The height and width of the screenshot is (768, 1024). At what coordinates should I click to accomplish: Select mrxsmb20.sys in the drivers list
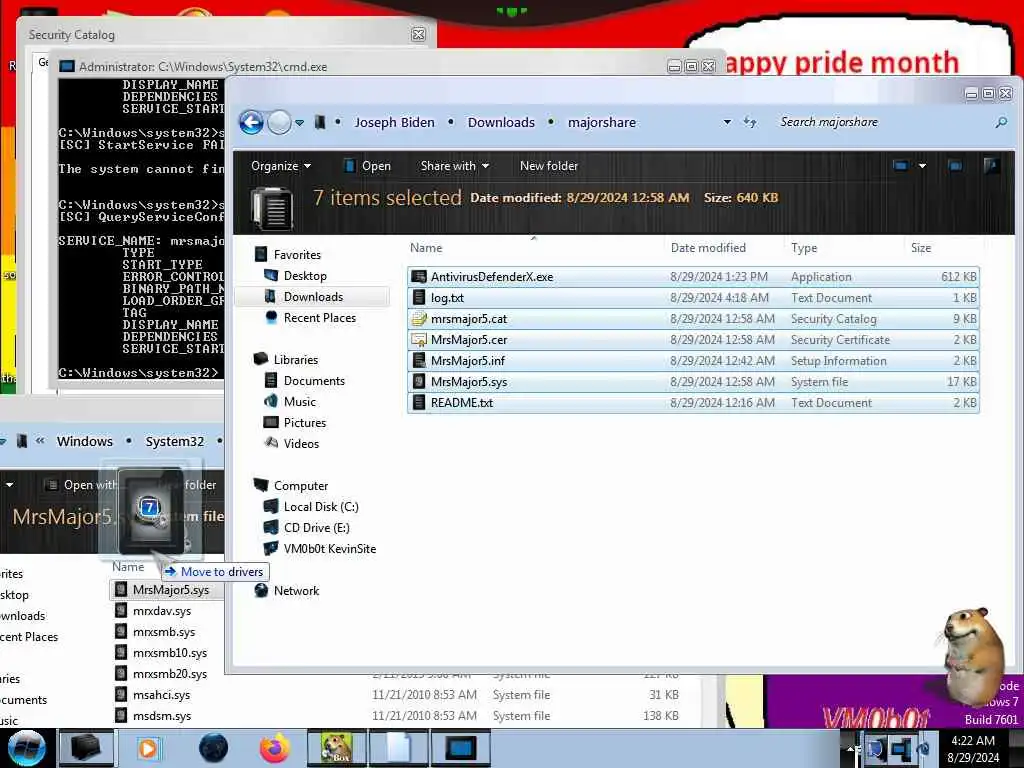170,674
